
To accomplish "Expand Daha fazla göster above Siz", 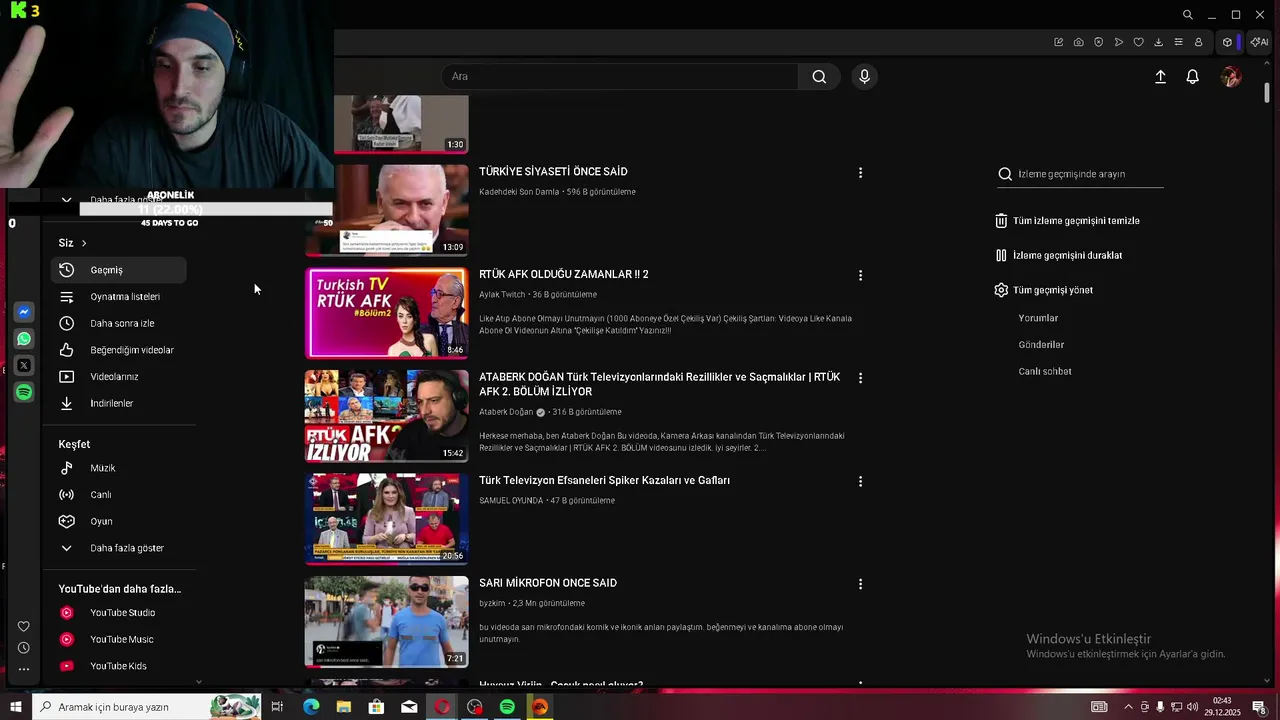I will (112, 200).
